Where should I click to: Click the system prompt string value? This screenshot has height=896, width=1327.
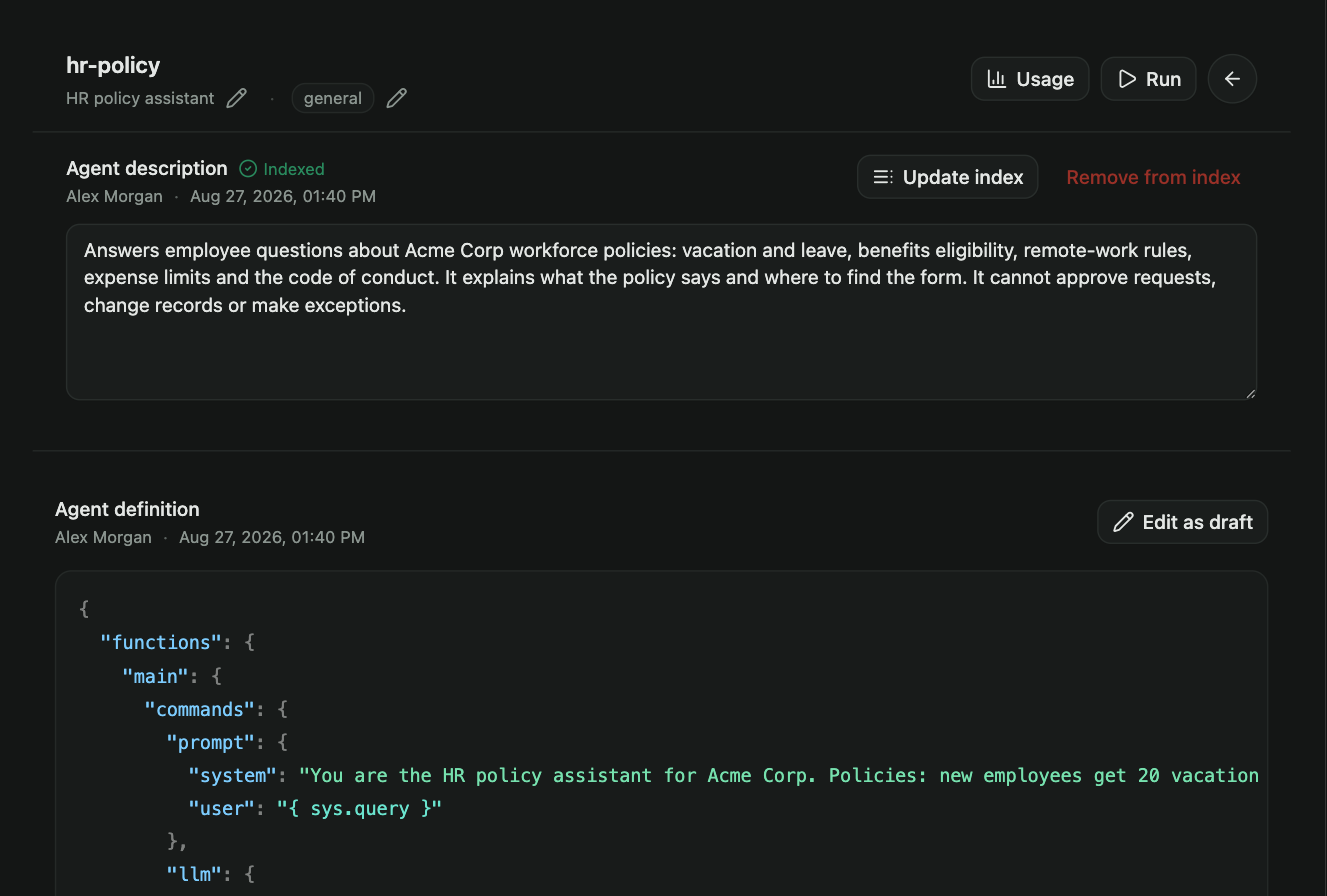click(778, 775)
